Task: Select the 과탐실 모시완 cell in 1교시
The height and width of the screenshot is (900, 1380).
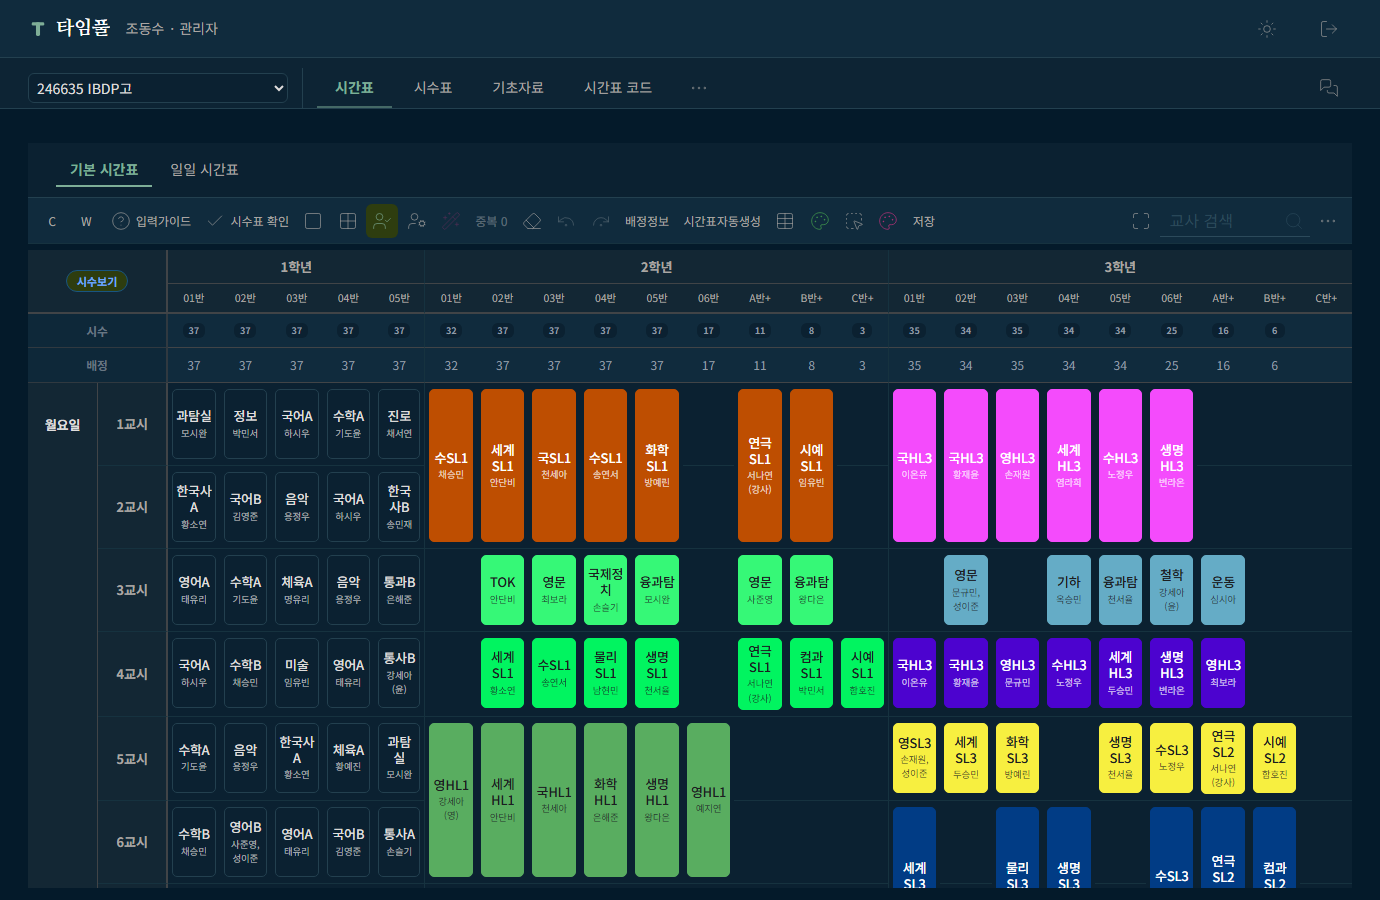Action: [x=194, y=424]
